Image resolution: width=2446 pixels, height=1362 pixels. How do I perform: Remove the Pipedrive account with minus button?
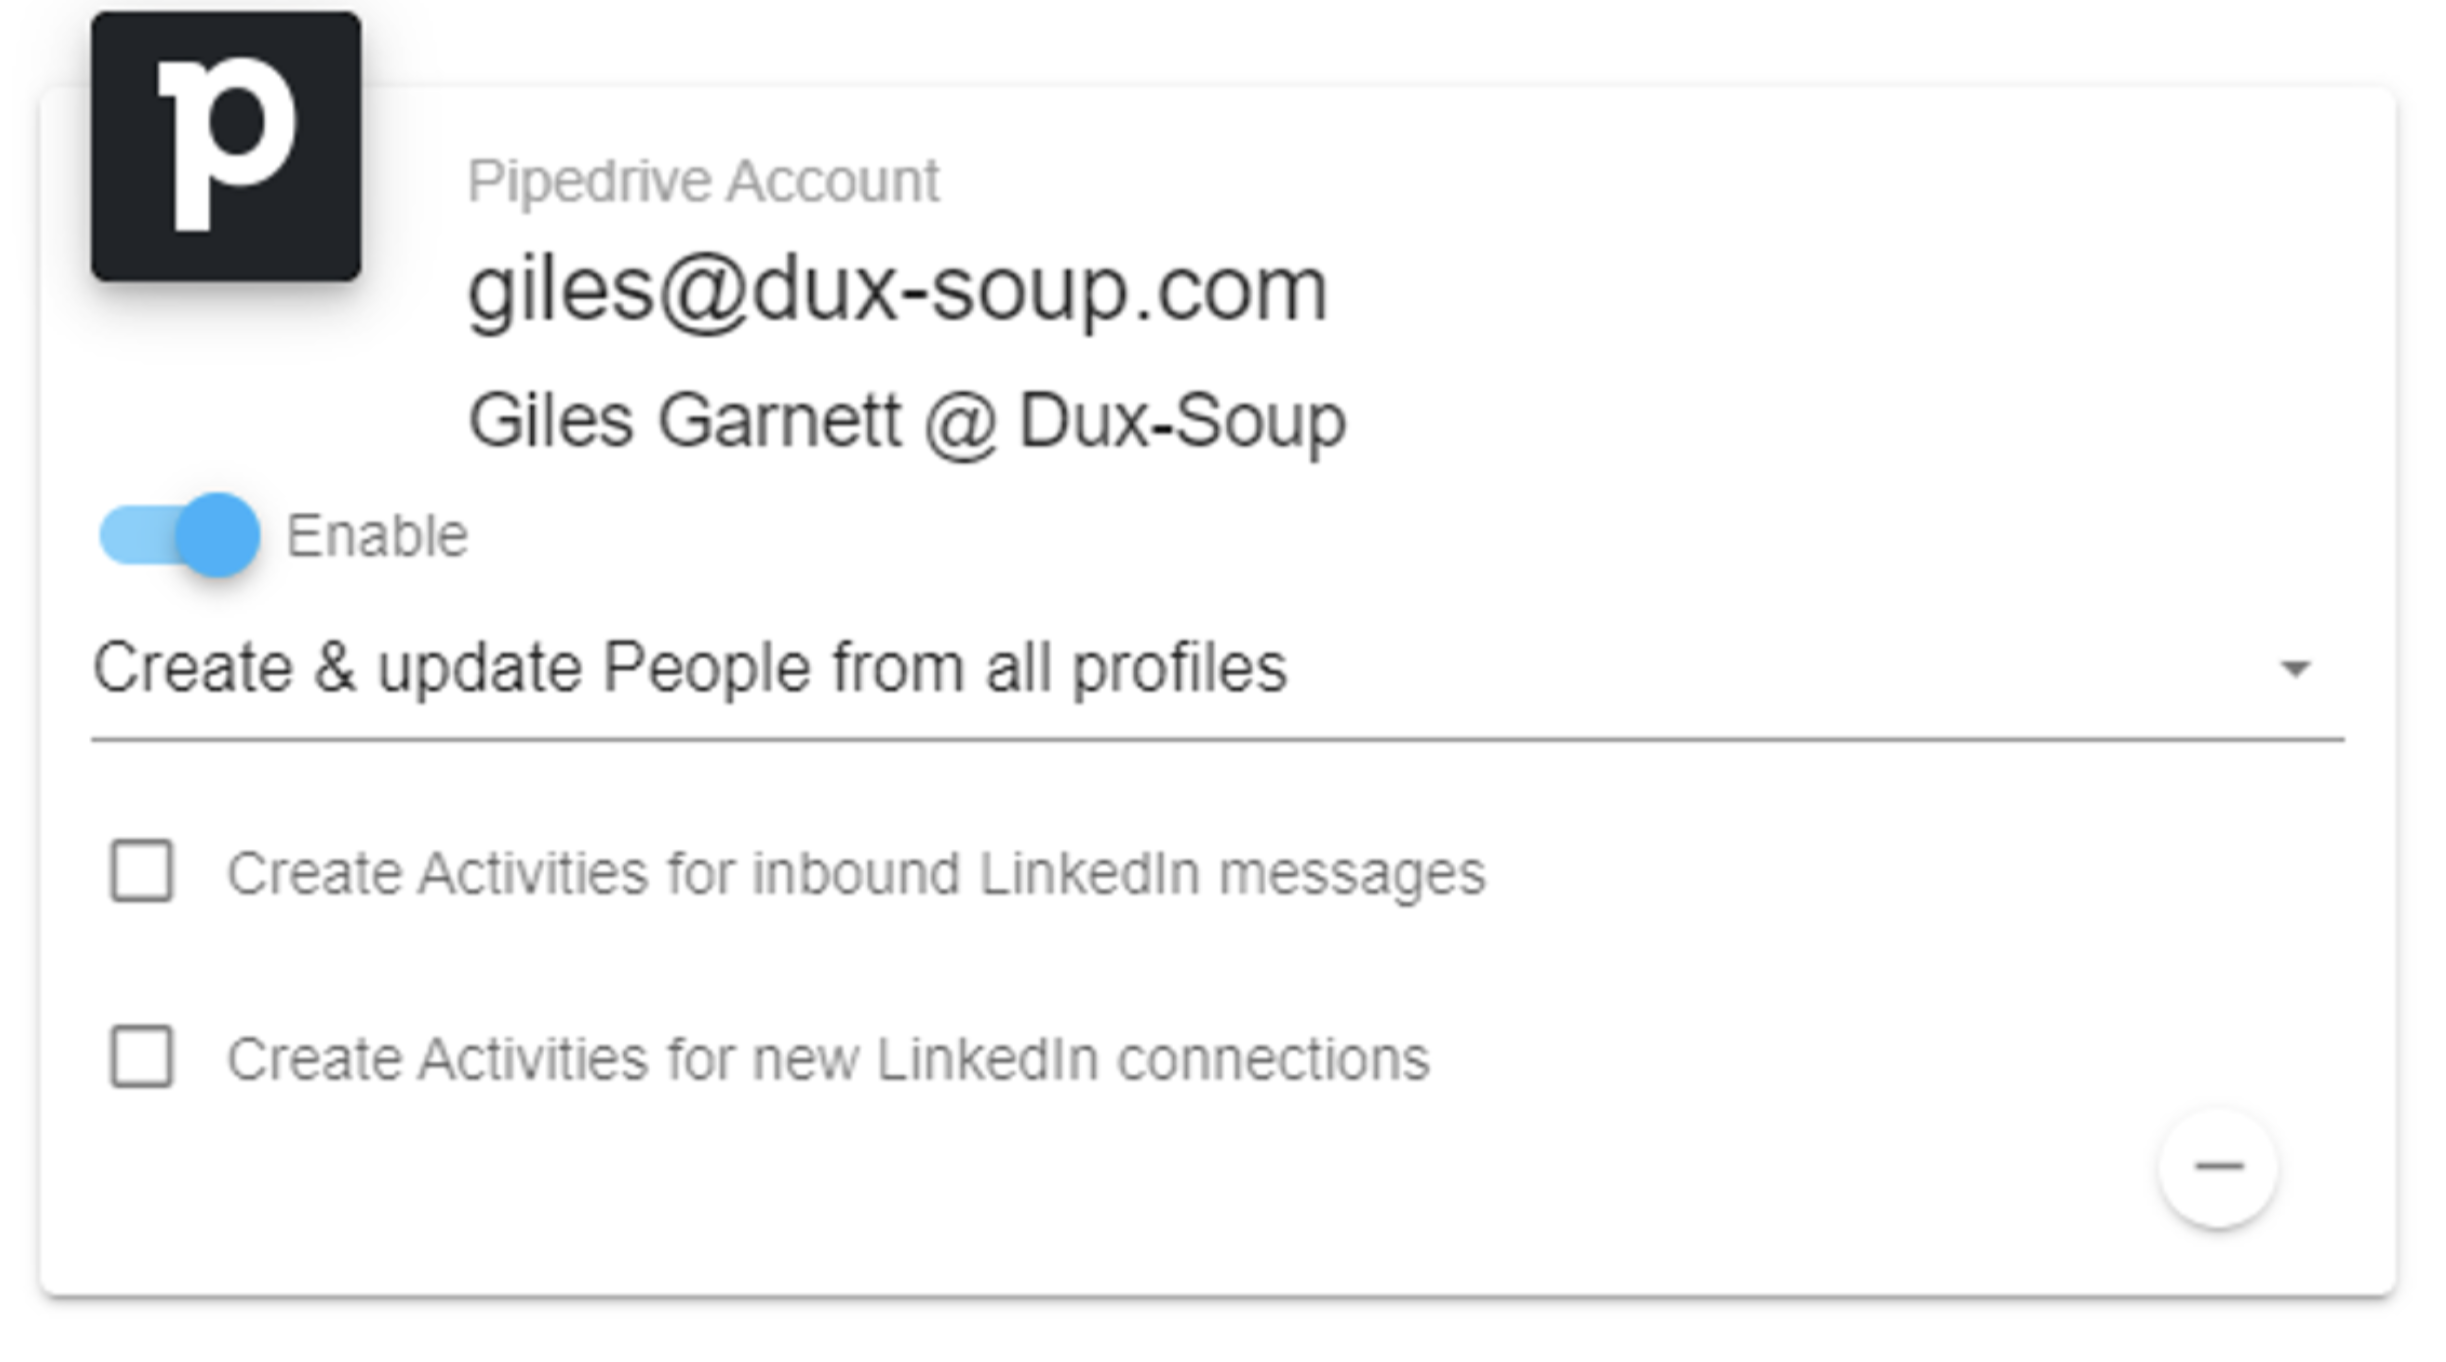coord(2218,1167)
